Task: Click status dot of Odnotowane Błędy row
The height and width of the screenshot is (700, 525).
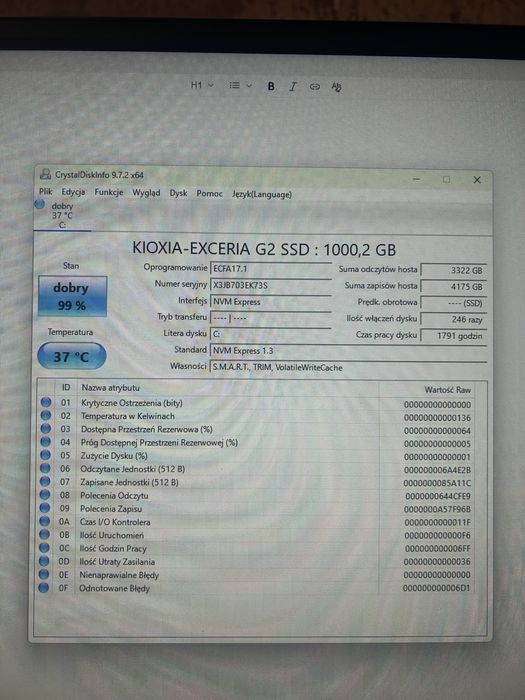Action: [44, 588]
